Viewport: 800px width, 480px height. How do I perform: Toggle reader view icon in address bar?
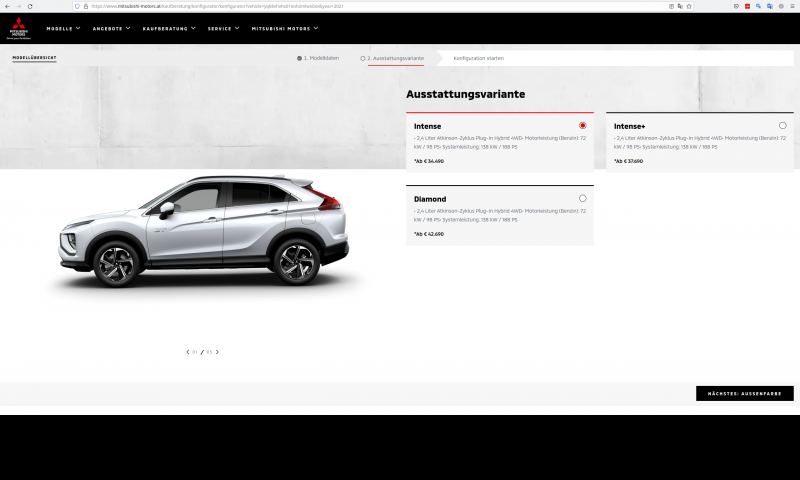tap(671, 6)
